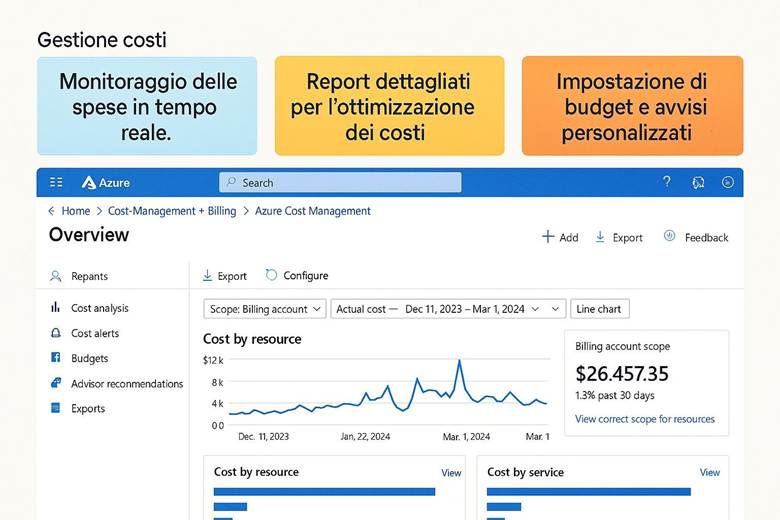The height and width of the screenshot is (520, 780).
Task: Click the Impostazione di budget card
Action: (632, 106)
